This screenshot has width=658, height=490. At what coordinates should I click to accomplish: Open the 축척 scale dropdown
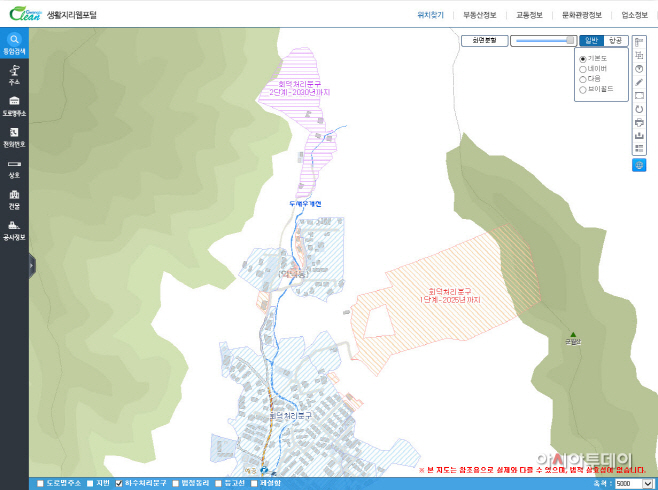634,484
